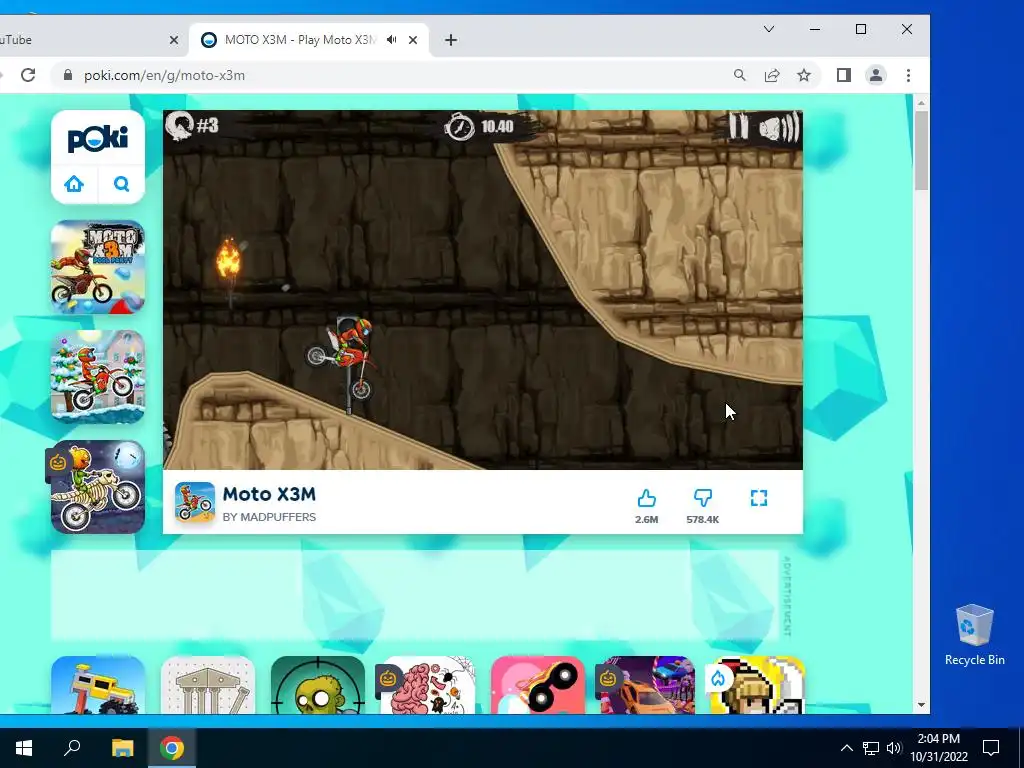Viewport: 1024px width, 768px height.
Task: Click the zoom magnifier icon in address bar
Action: (x=739, y=75)
